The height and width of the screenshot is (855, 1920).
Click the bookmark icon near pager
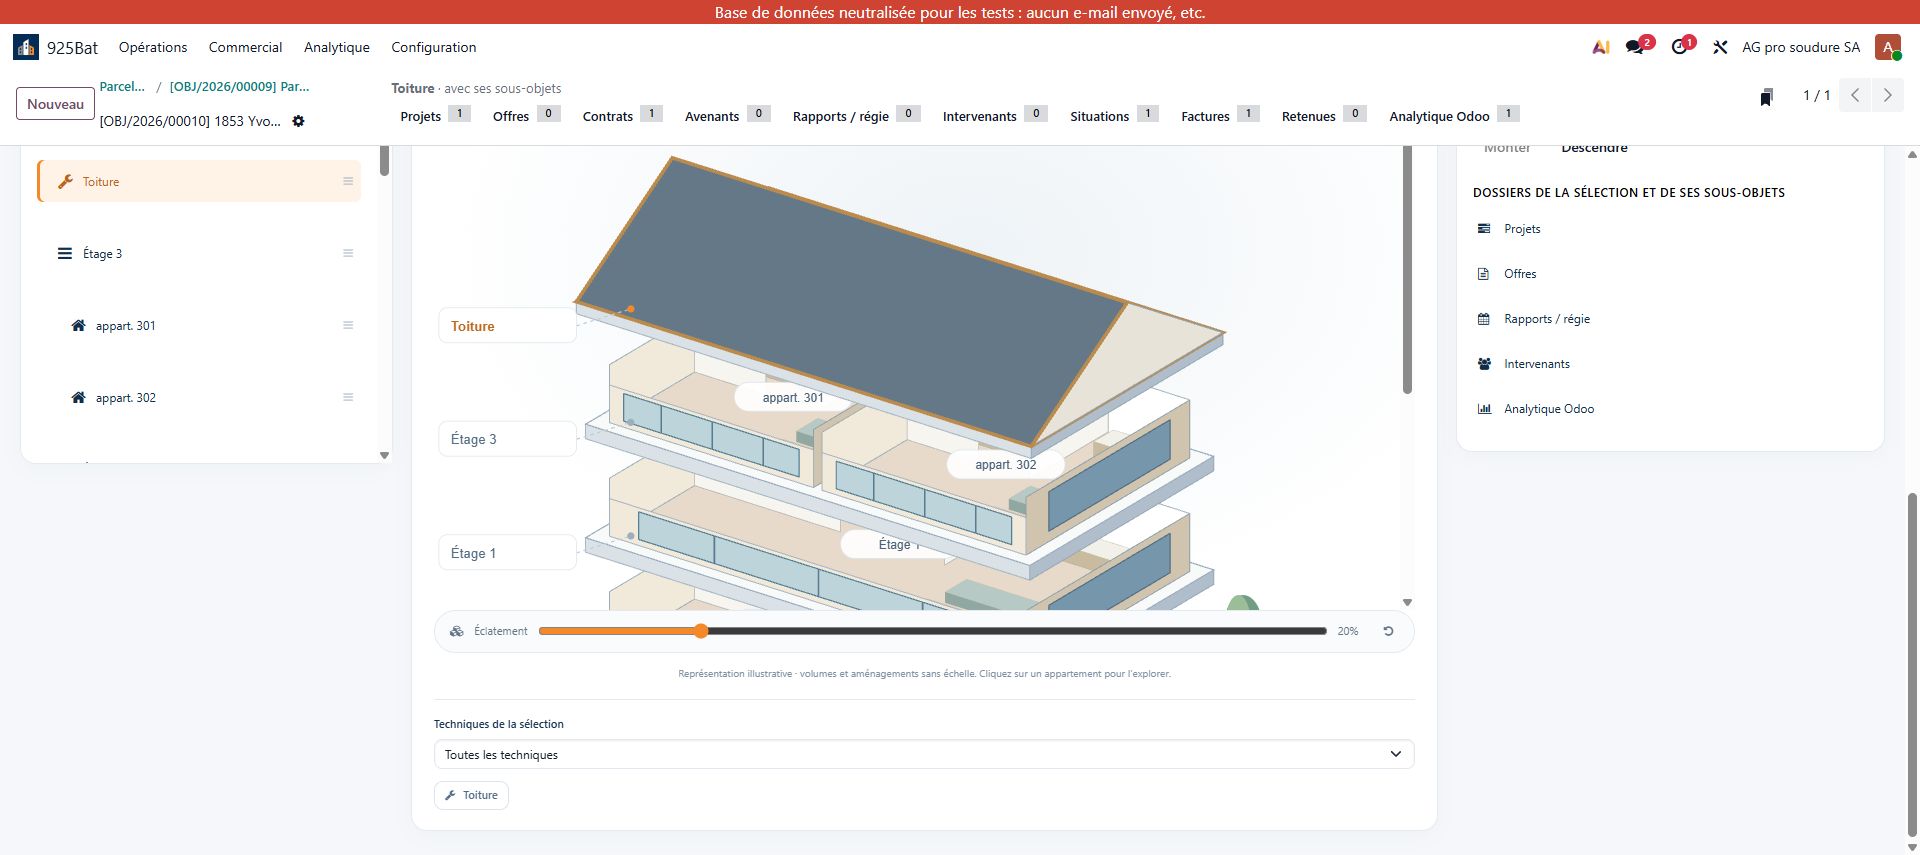pos(1767,97)
